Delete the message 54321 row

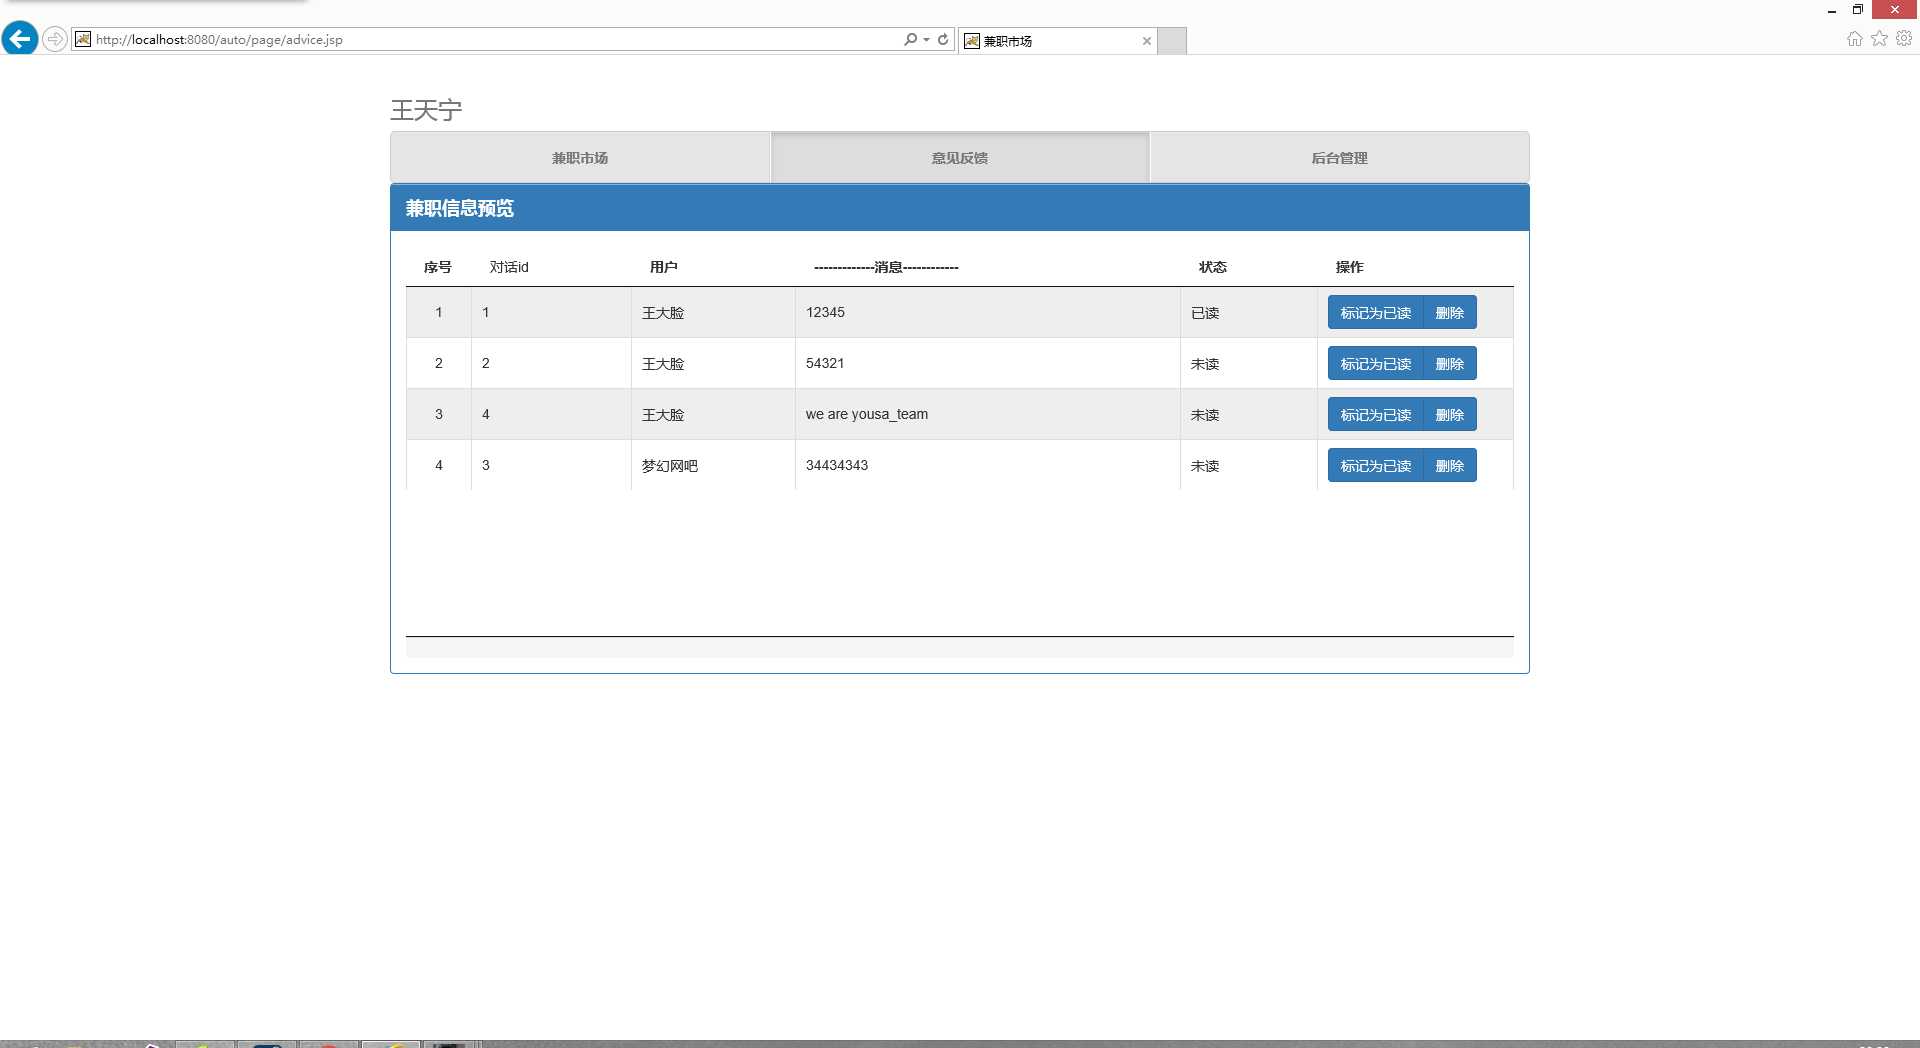click(x=1449, y=364)
